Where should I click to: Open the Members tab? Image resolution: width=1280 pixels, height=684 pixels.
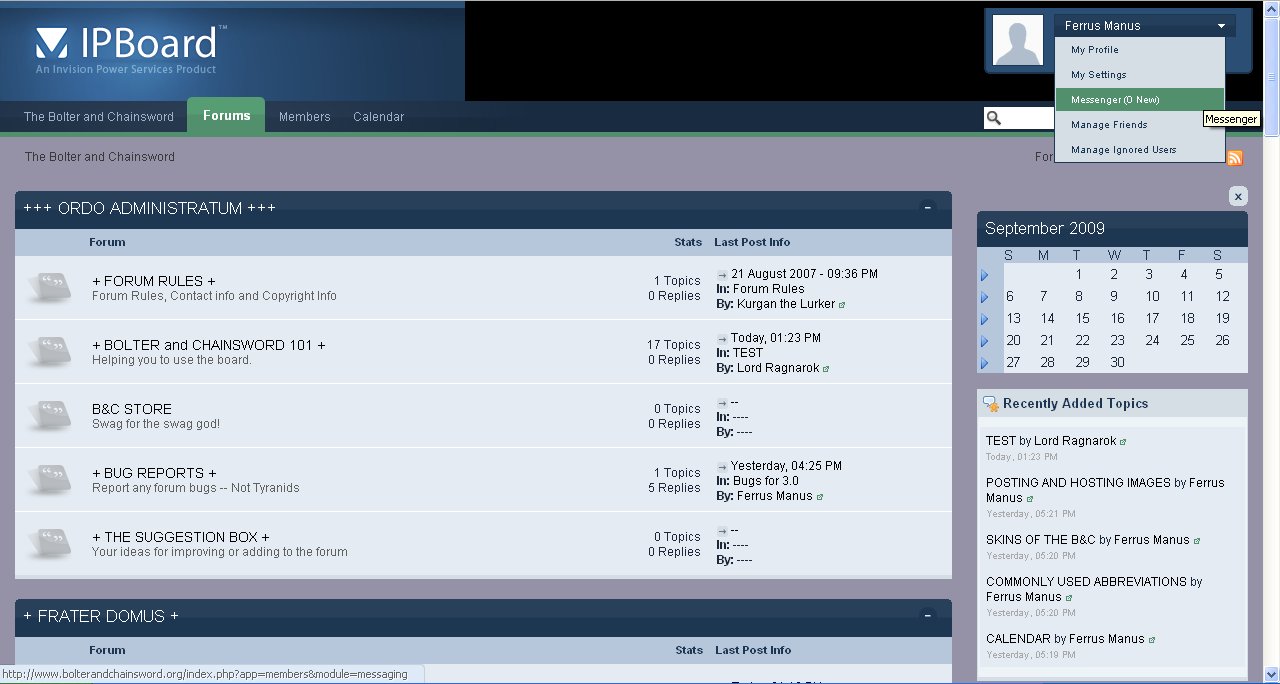tap(304, 117)
